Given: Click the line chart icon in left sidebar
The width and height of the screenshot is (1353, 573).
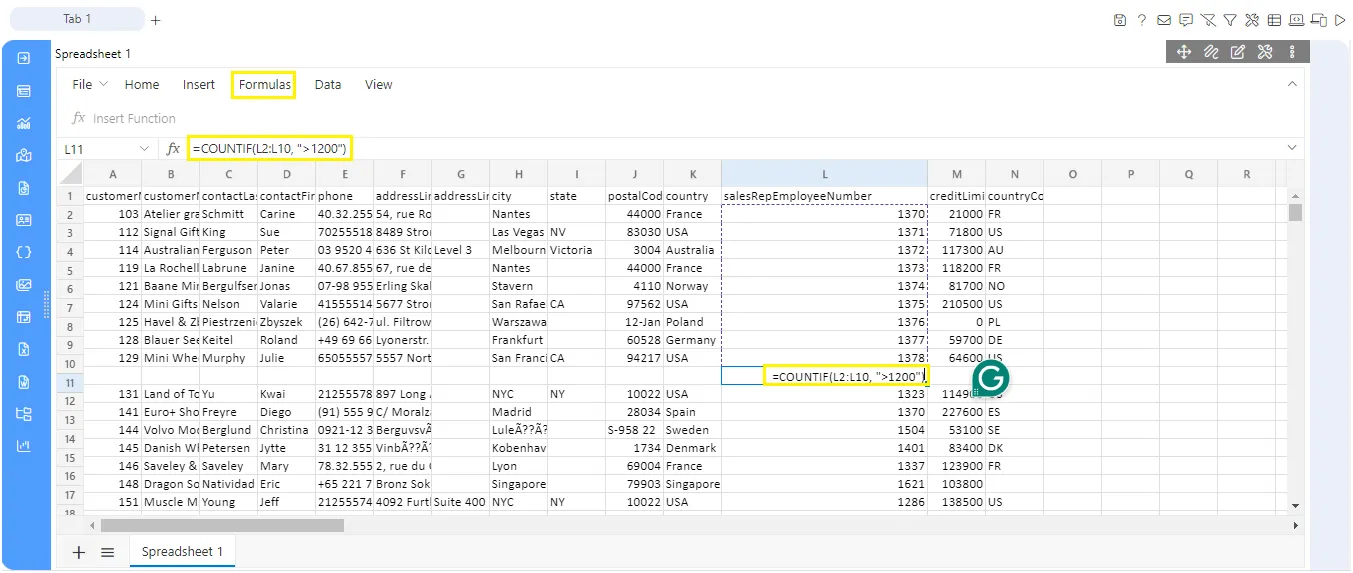Looking at the screenshot, I should click(24, 123).
